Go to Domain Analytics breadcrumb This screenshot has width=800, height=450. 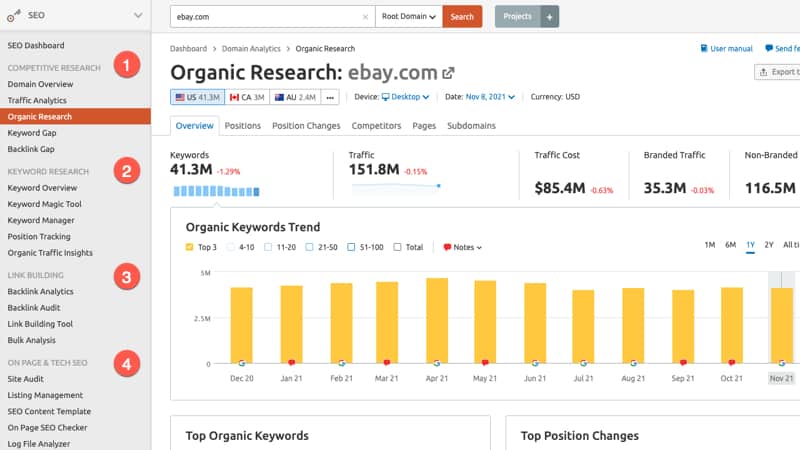[x=251, y=48]
